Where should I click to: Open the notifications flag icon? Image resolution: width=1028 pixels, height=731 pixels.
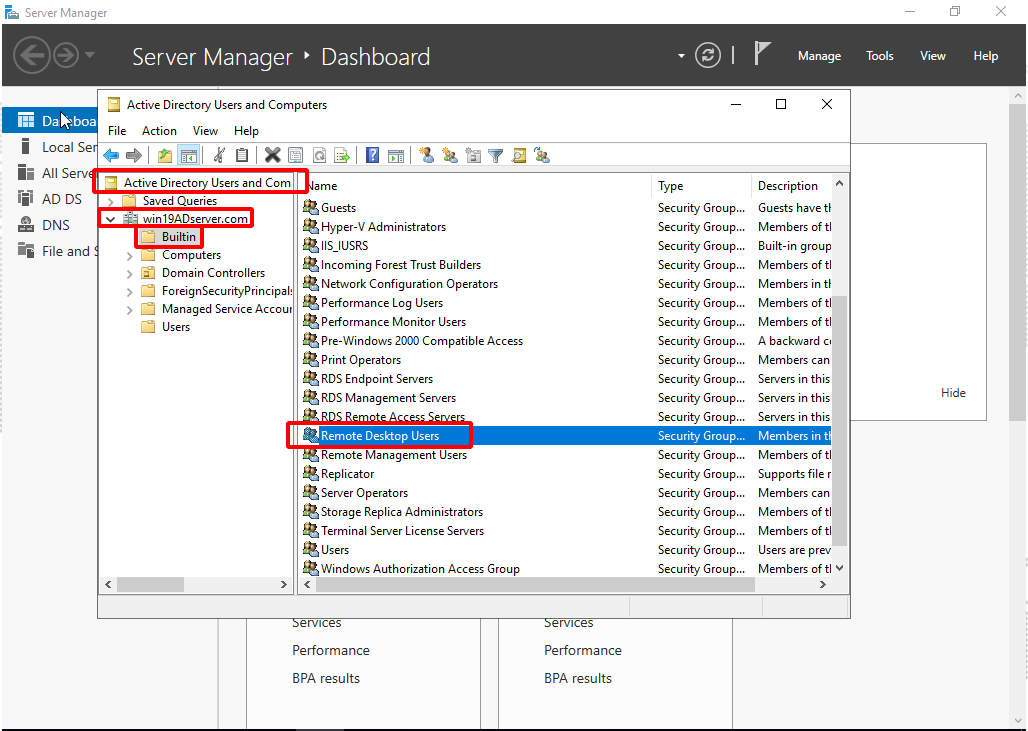[762, 54]
